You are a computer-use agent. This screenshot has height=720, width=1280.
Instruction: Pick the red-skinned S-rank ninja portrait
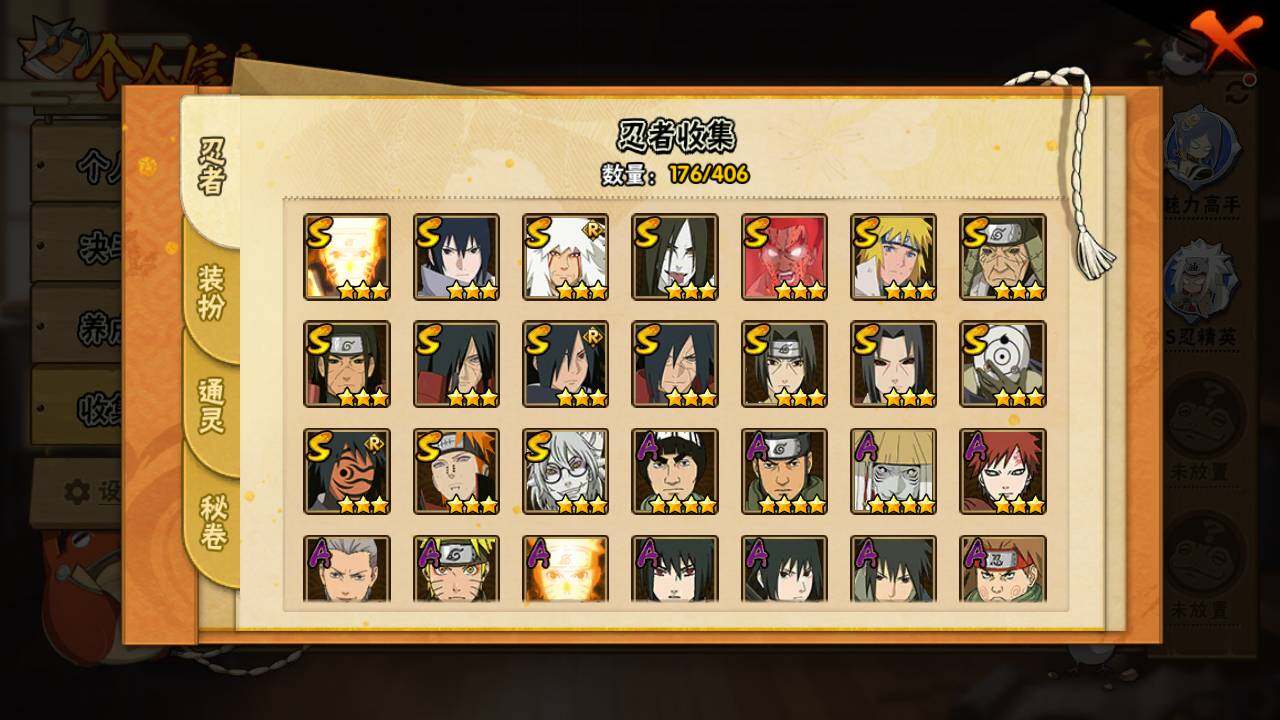(x=784, y=257)
